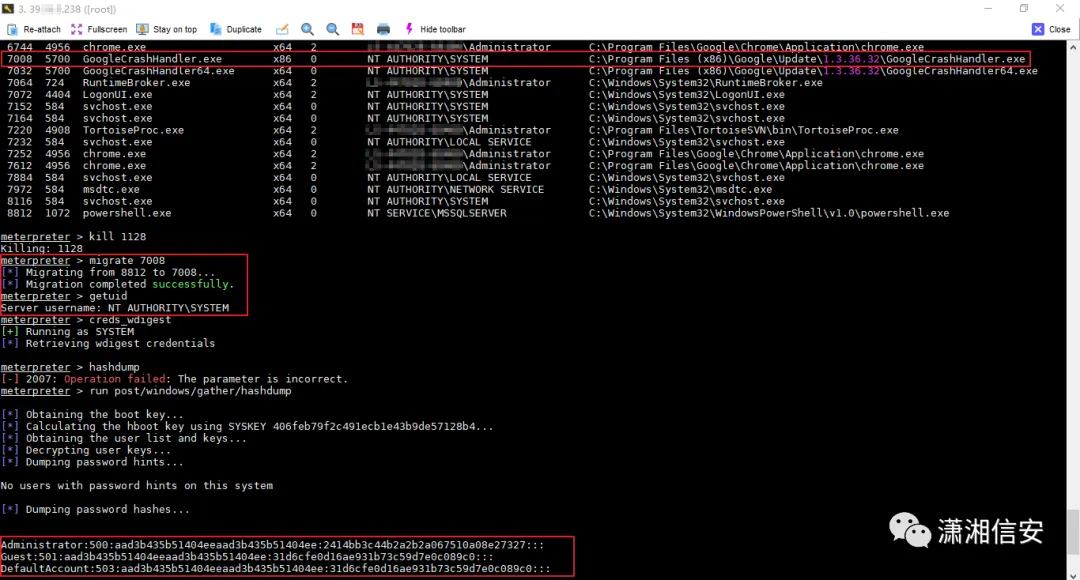Click the 'Killing: 1128' output line
The height and width of the screenshot is (580, 1080).
coord(41,249)
